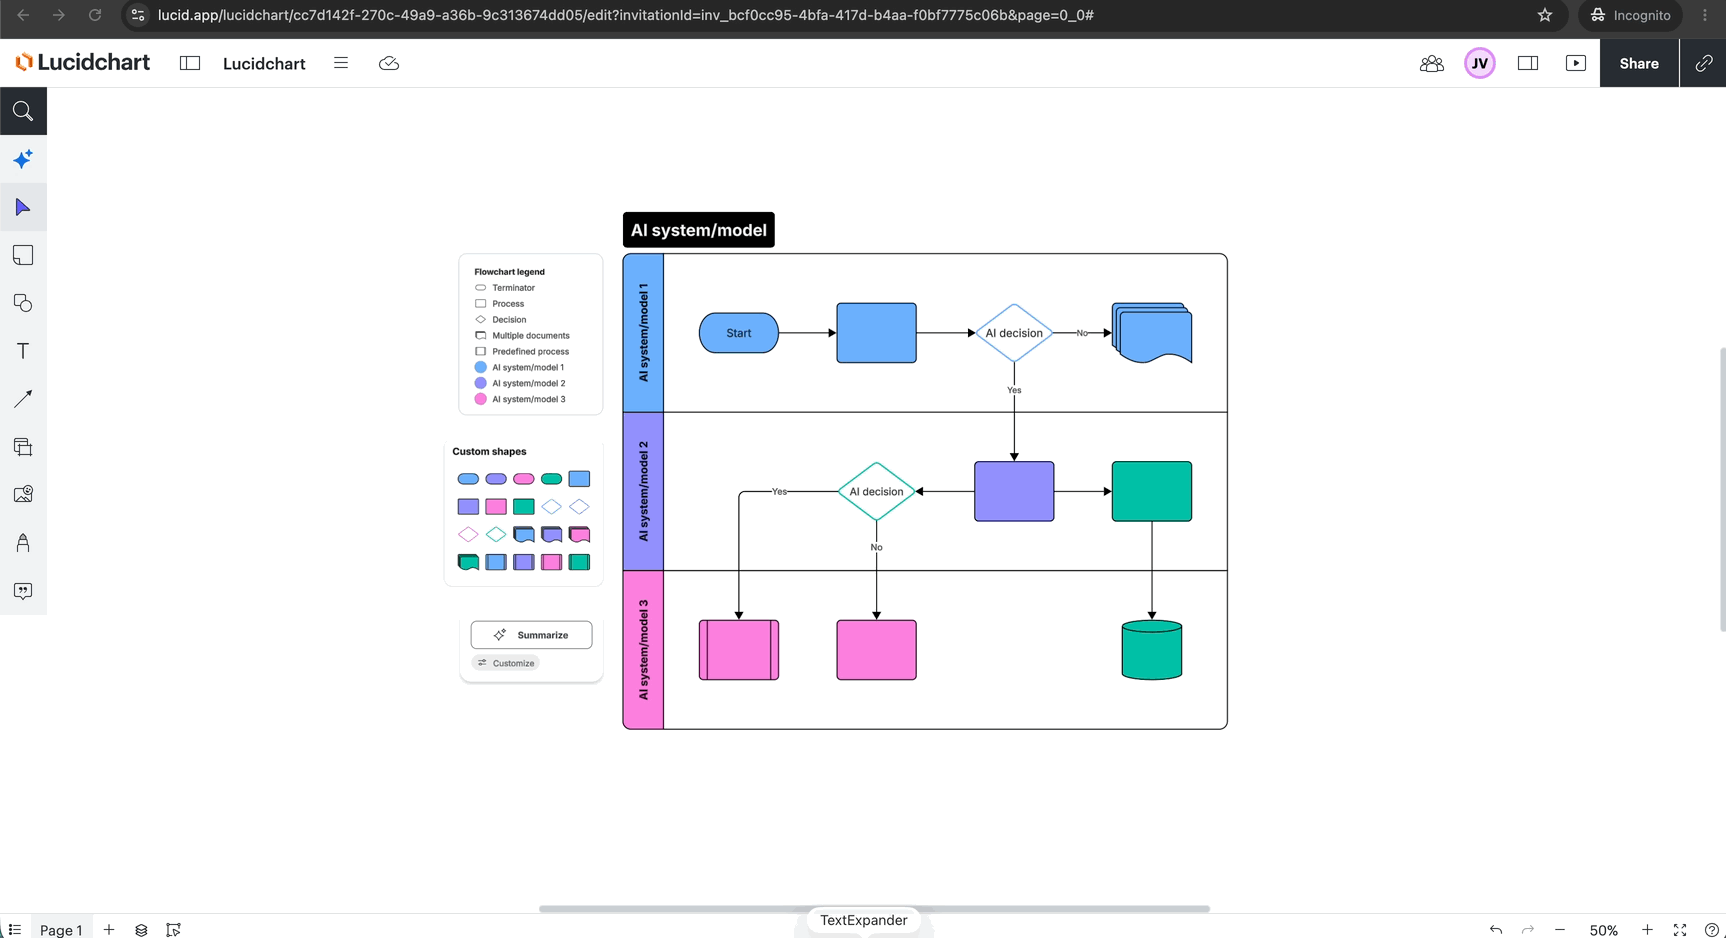Activate the selection box cursor icon
This screenshot has height=938, width=1726.
coord(173,930)
